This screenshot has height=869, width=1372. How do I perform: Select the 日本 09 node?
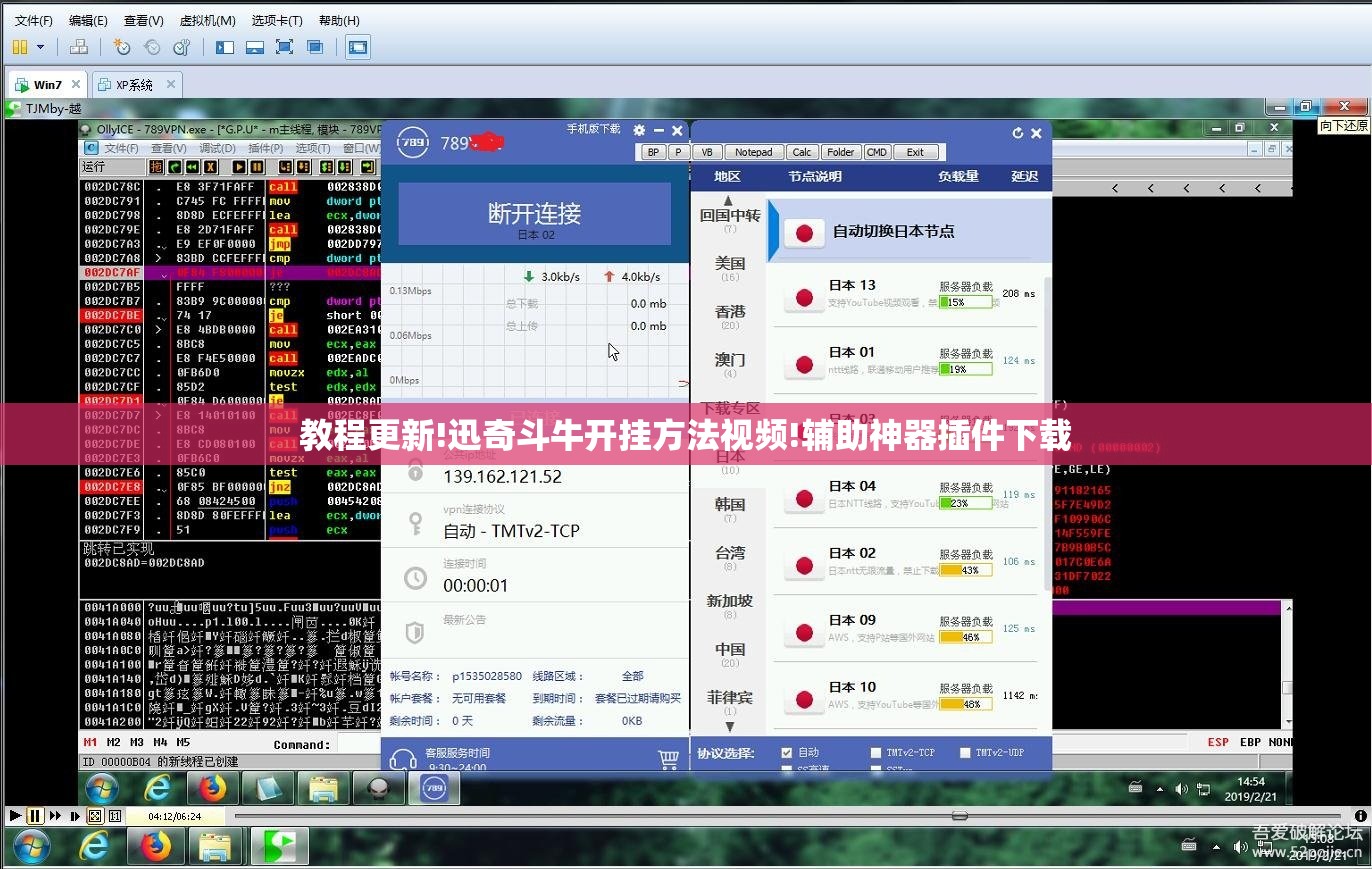905,629
